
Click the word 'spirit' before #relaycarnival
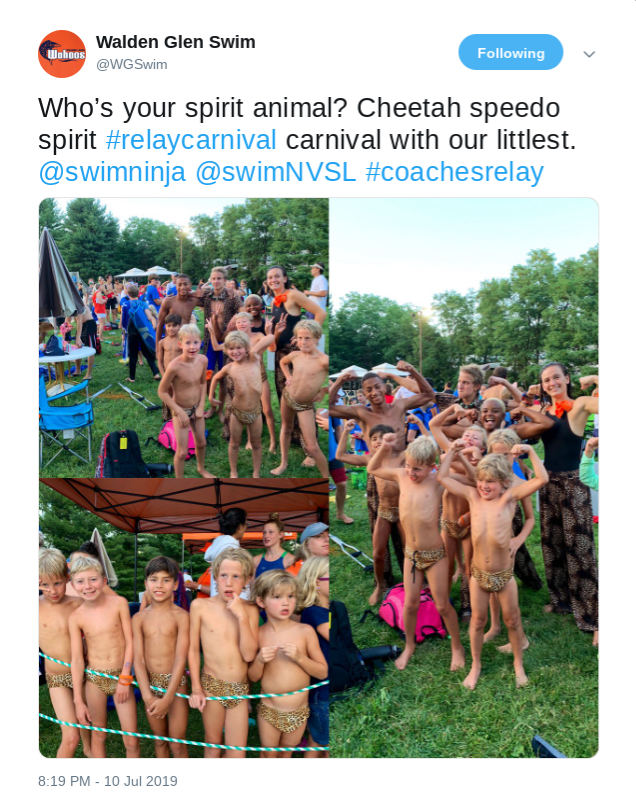point(67,140)
